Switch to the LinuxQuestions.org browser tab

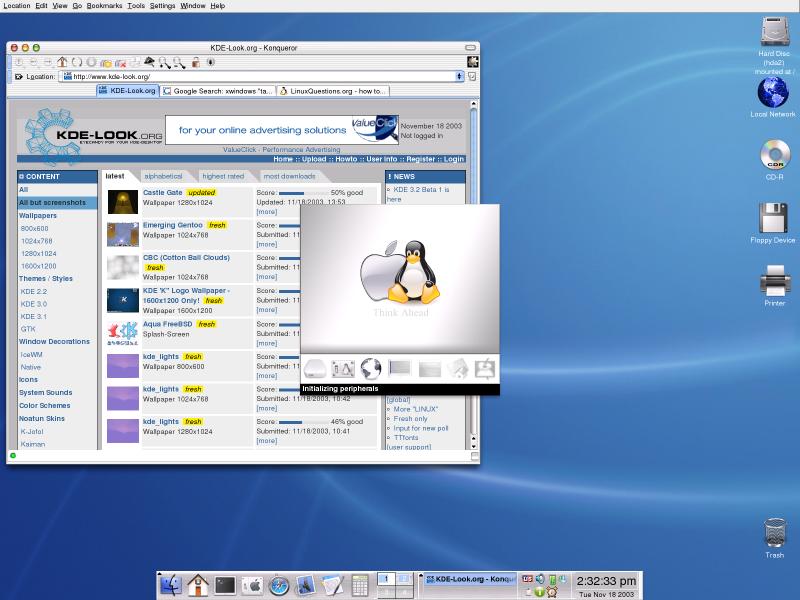[x=333, y=91]
